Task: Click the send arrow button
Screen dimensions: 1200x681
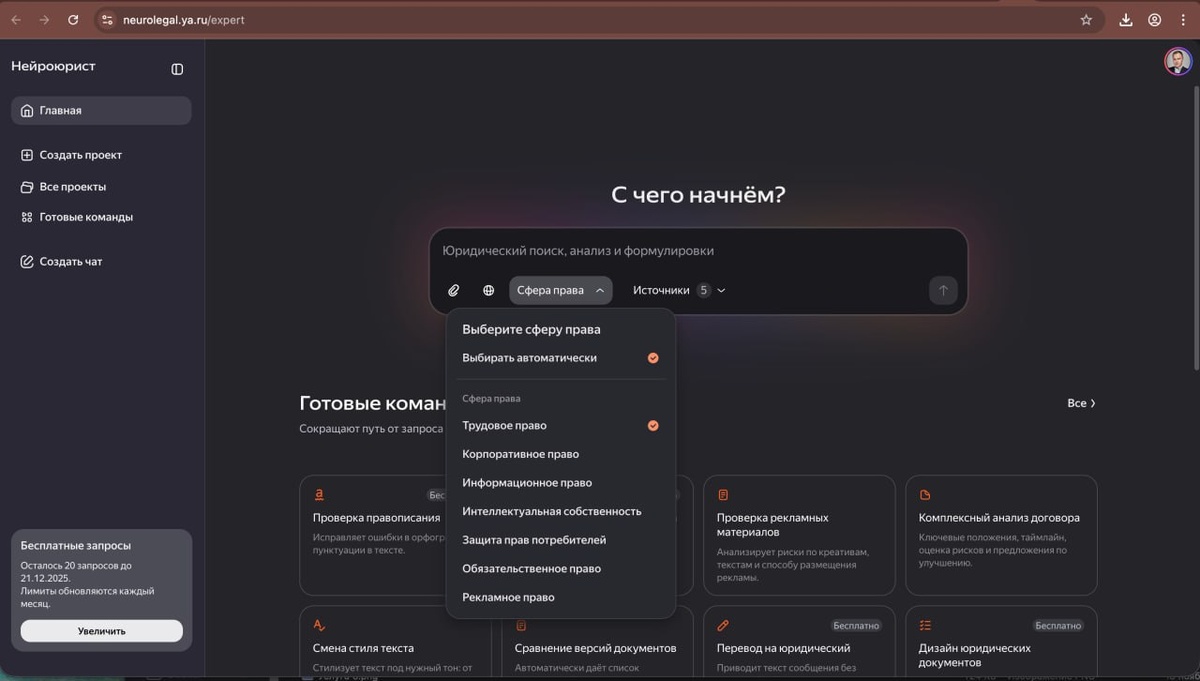Action: 943,290
